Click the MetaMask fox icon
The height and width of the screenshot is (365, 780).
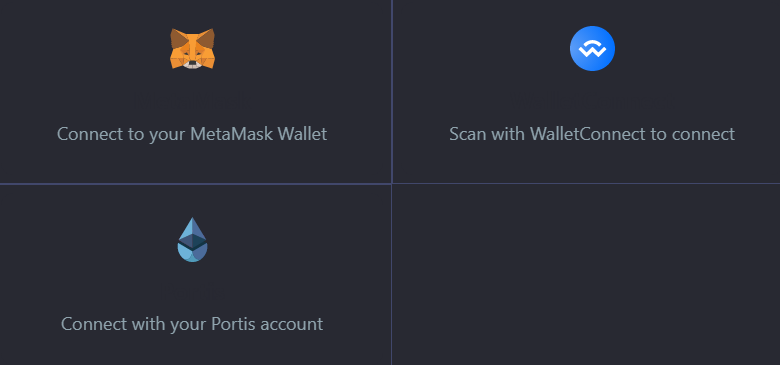coord(193,48)
